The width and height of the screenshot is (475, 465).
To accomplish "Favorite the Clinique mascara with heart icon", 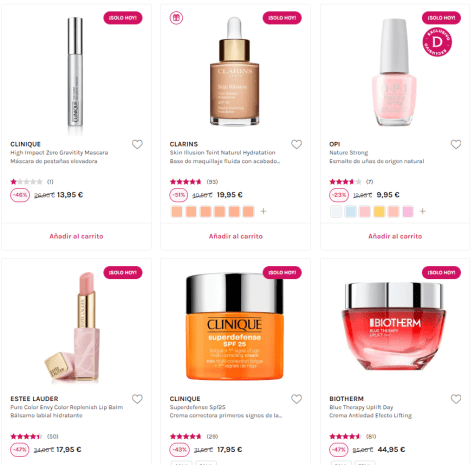I will click(x=137, y=144).
